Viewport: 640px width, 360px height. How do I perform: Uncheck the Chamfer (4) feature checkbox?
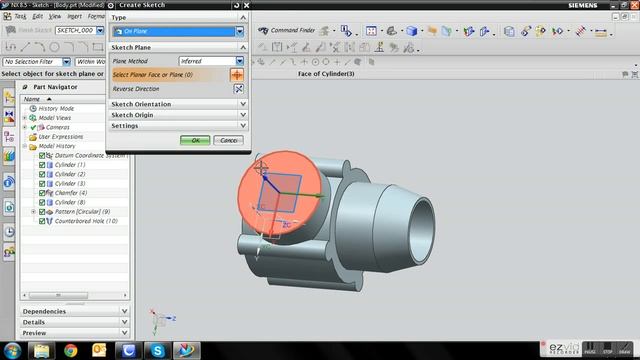point(42,193)
